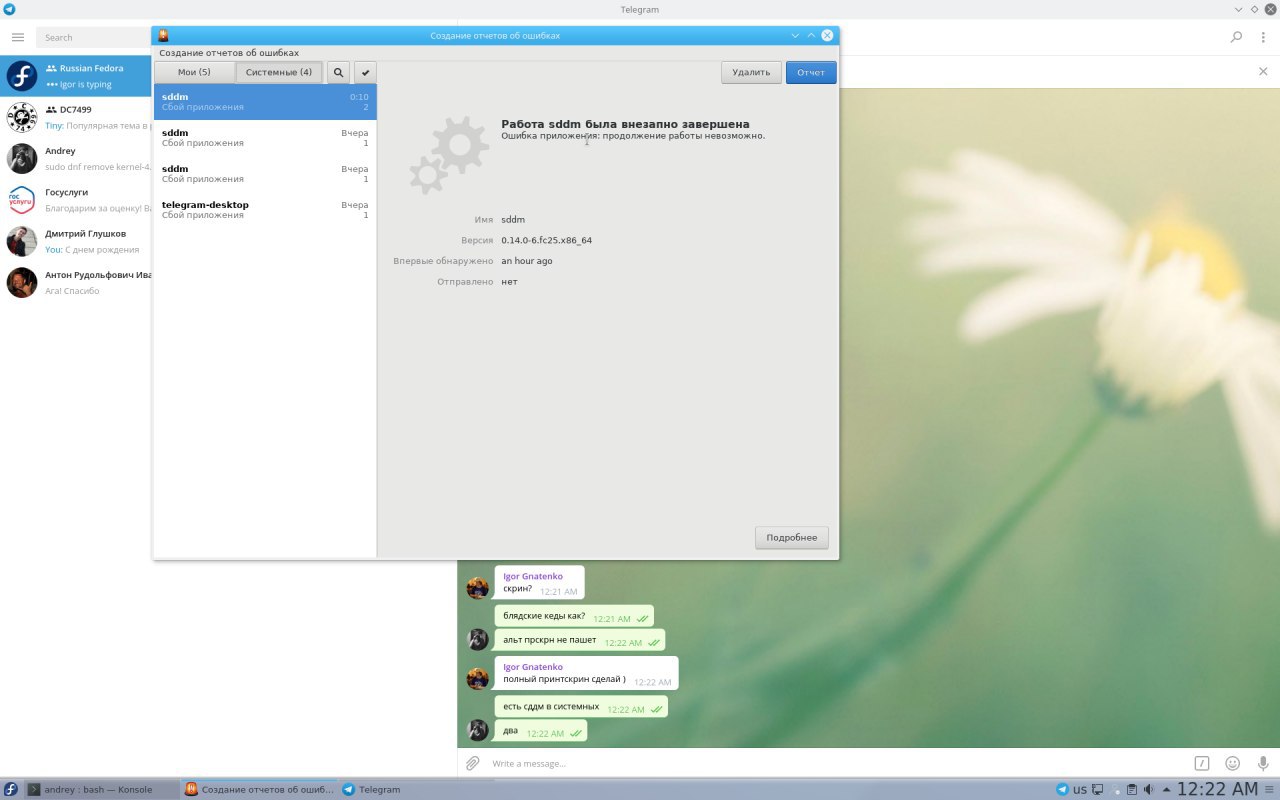Image resolution: width=1280 pixels, height=800 pixels.
Task: Toggle the checkmark selection mode button
Action: [365, 72]
